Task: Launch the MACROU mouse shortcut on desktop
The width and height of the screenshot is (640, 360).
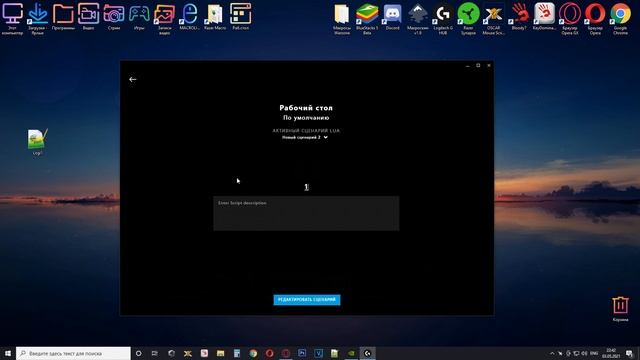Action: tap(190, 17)
